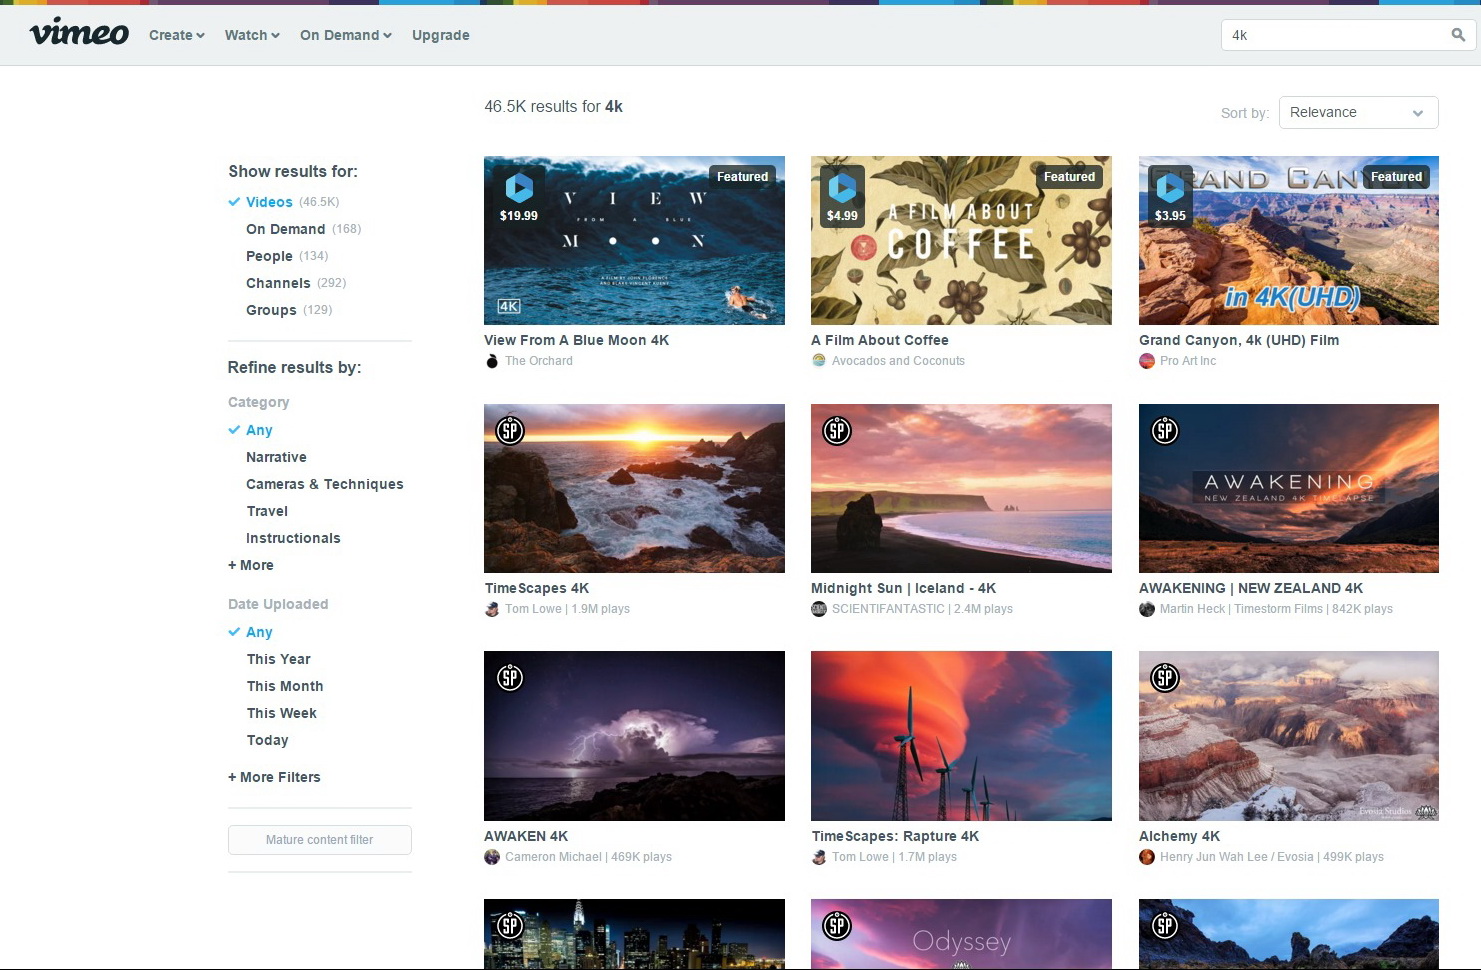Click On Demand badge on View From A Blue Moon
Screen dimensions: 1481x970
click(x=519, y=196)
